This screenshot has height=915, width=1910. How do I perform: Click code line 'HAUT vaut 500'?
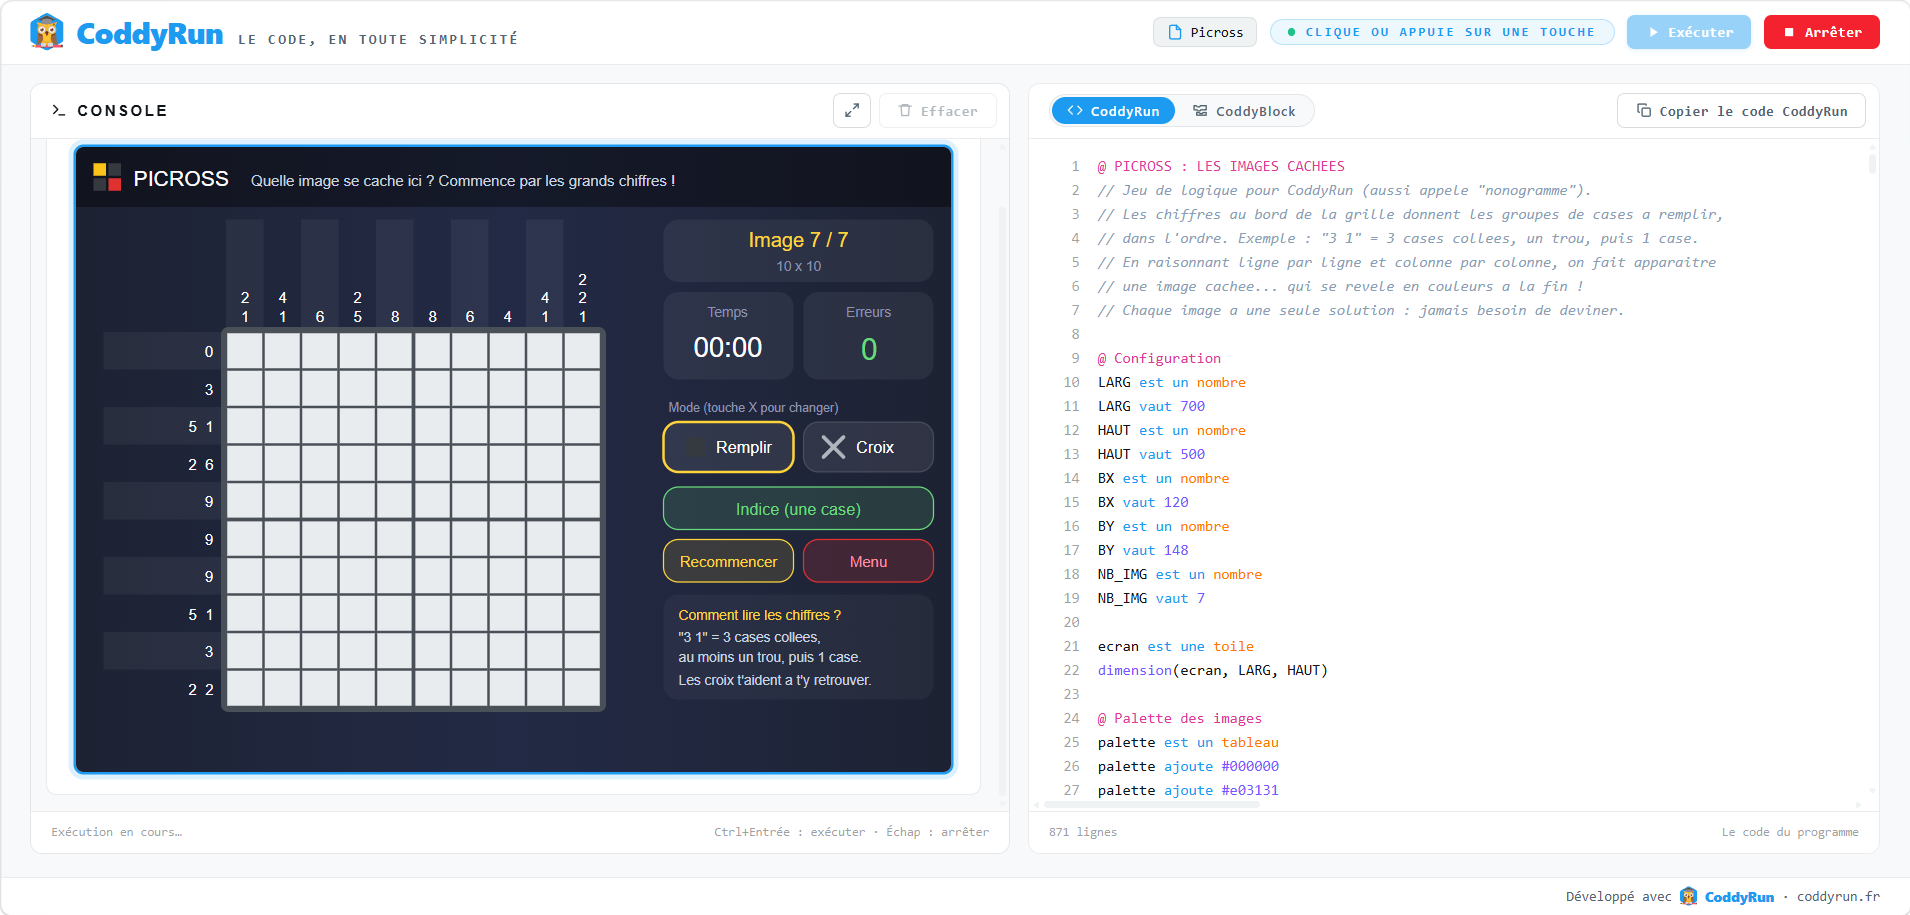1151,454
